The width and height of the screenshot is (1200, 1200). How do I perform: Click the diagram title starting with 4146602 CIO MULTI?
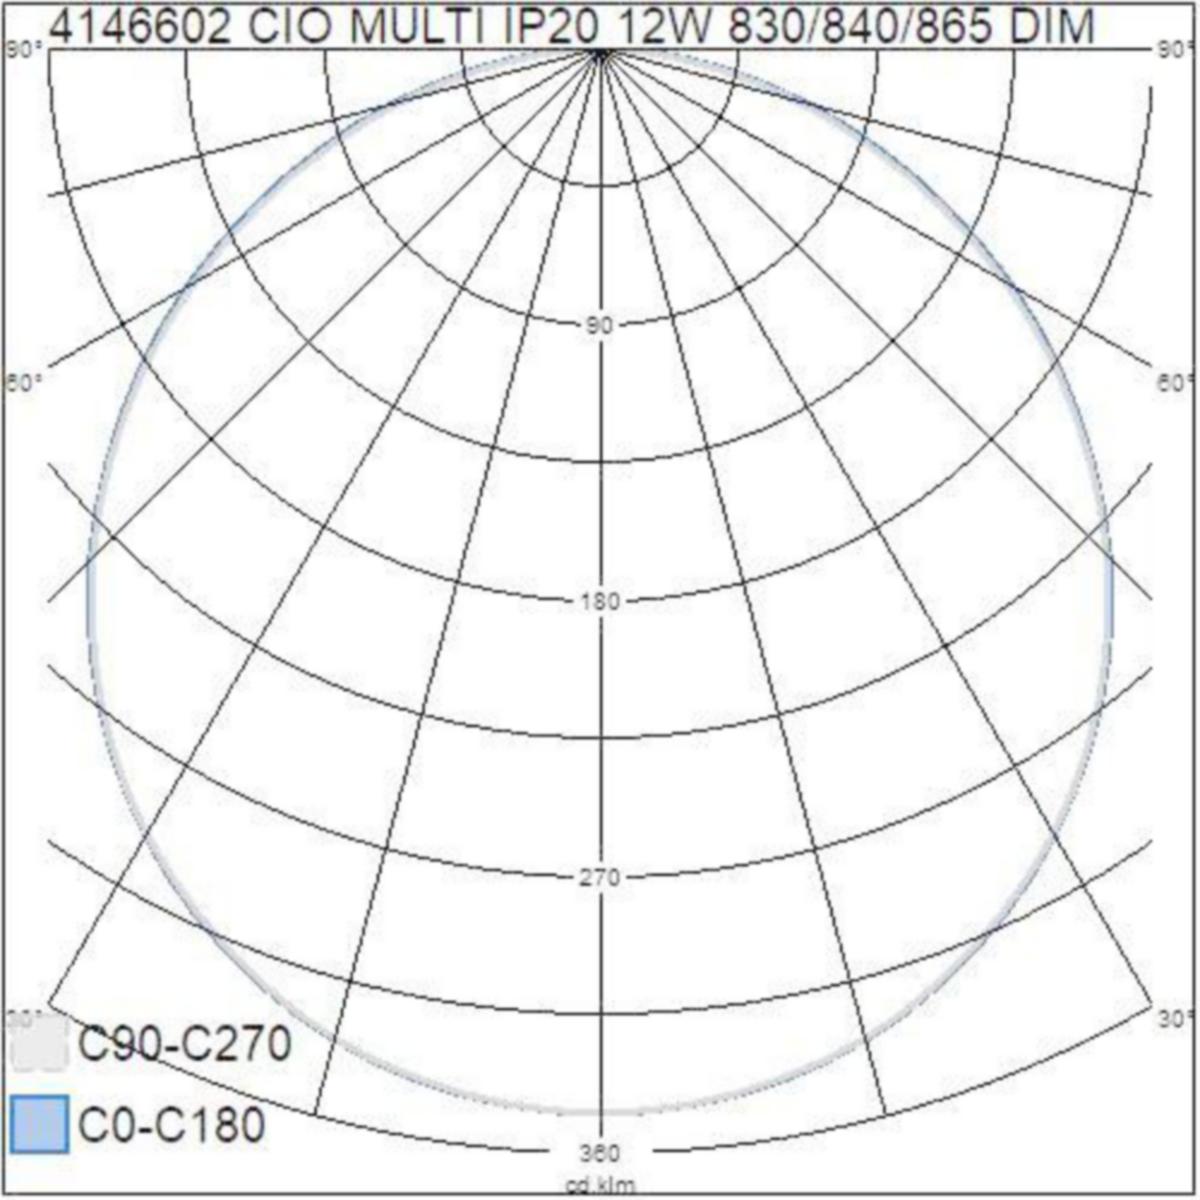571,25
